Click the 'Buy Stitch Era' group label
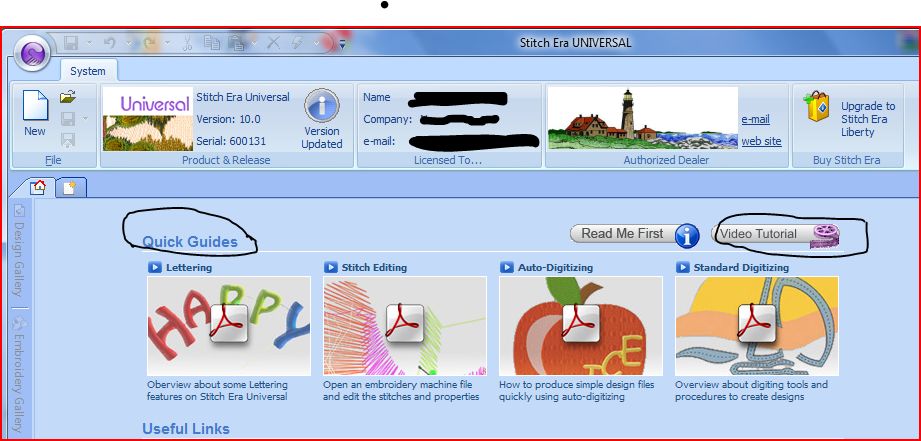This screenshot has width=921, height=441. coord(846,160)
